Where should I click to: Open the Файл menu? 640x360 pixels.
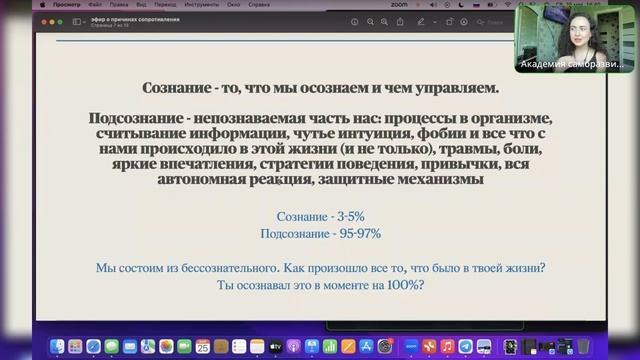(x=95, y=4)
